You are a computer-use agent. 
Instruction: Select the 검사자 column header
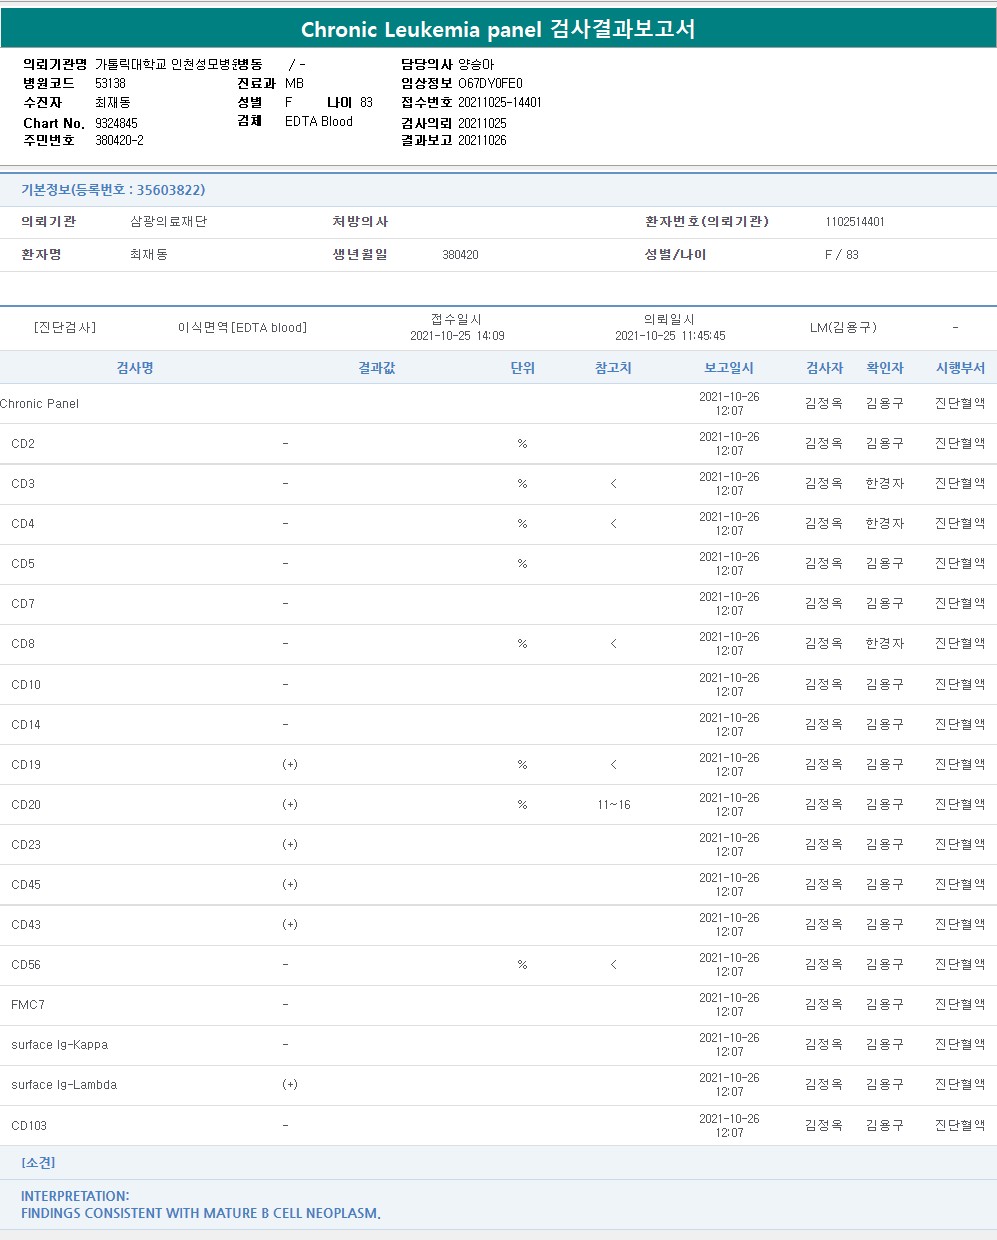tap(824, 368)
